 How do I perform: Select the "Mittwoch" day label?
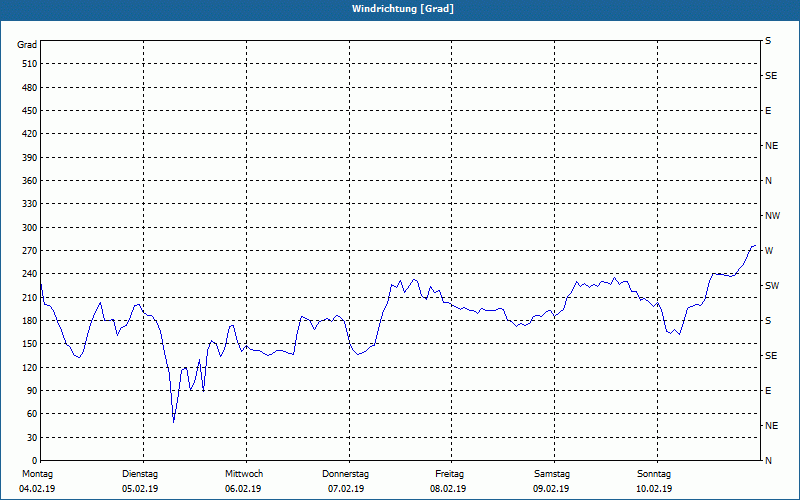[x=244, y=474]
